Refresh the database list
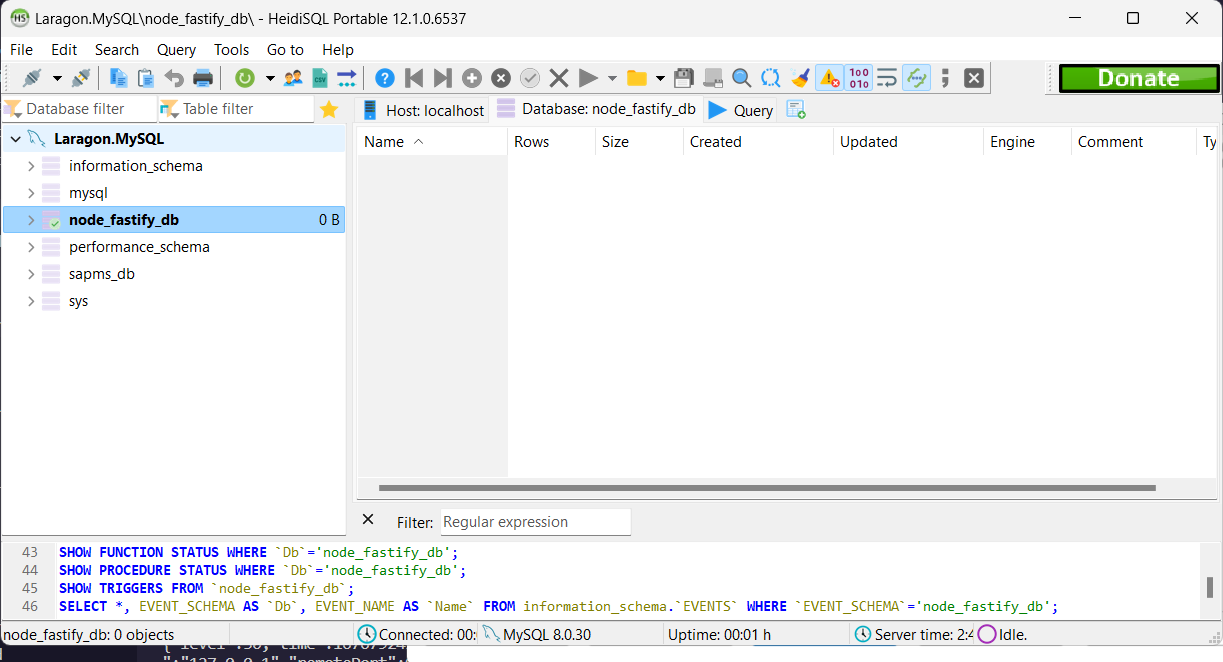The width and height of the screenshot is (1223, 662). [246, 77]
